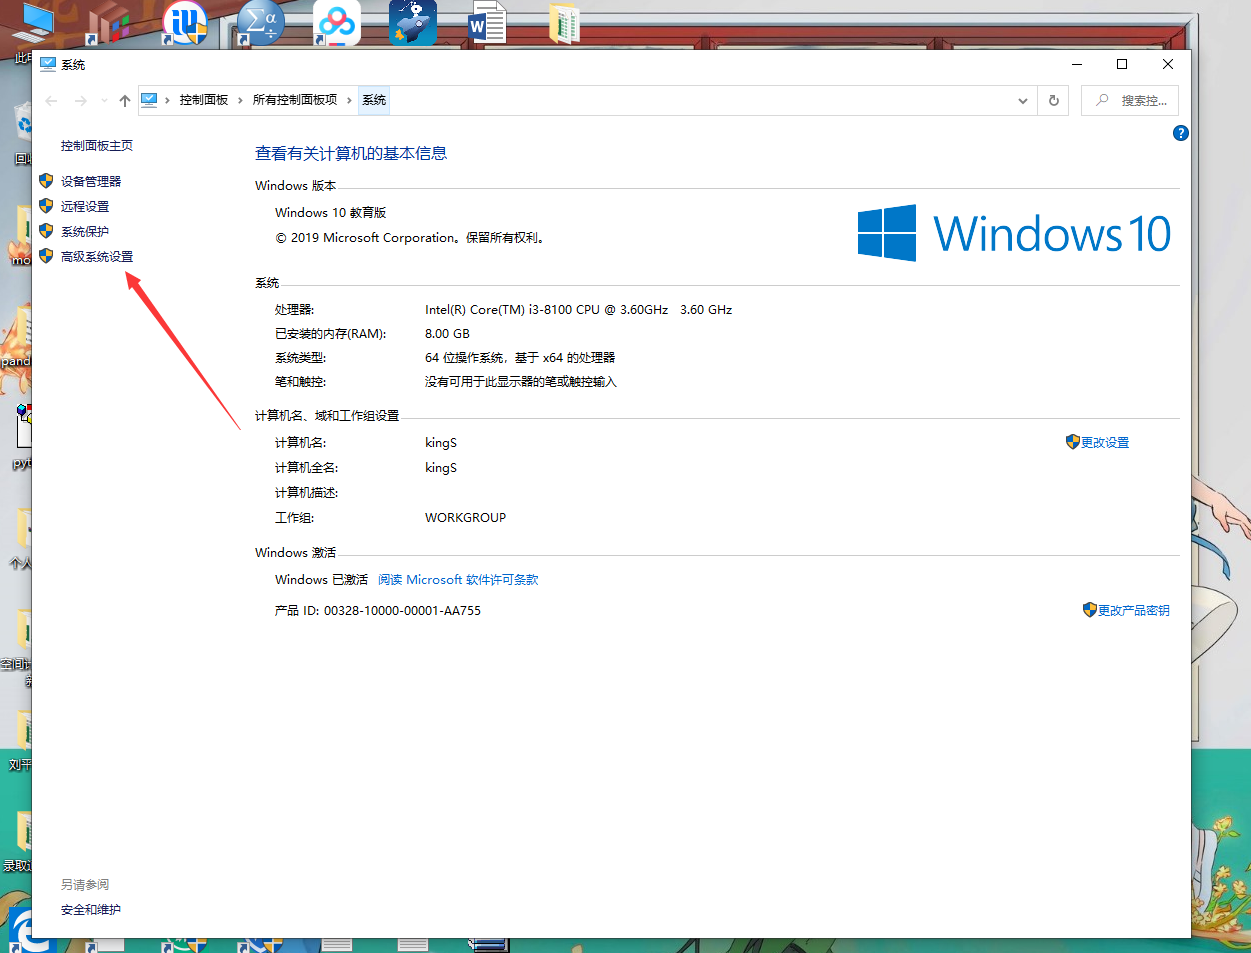Click shield icon next to 更改产品密钥
Image resolution: width=1251 pixels, height=953 pixels.
(1090, 610)
